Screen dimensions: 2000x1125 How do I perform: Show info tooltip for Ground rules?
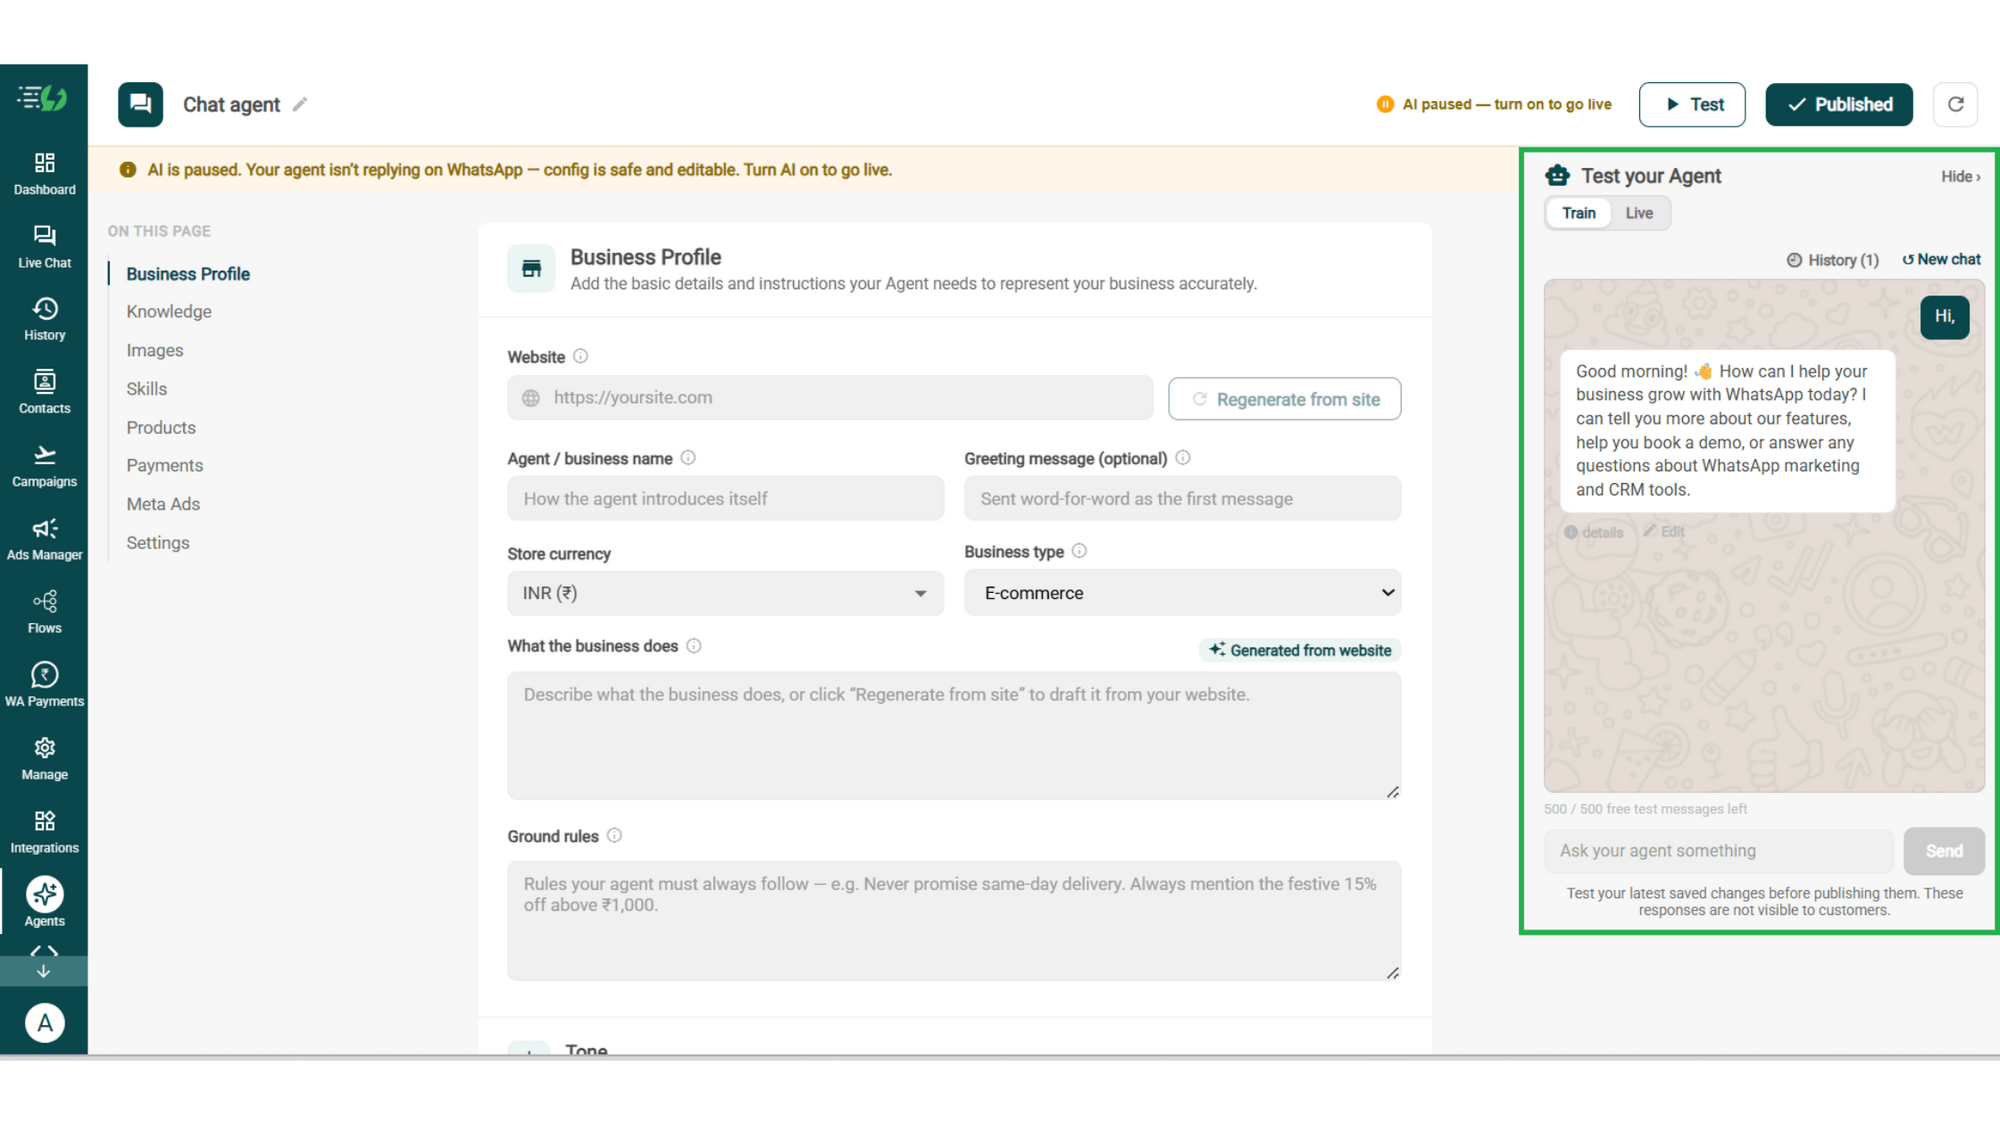pos(614,835)
